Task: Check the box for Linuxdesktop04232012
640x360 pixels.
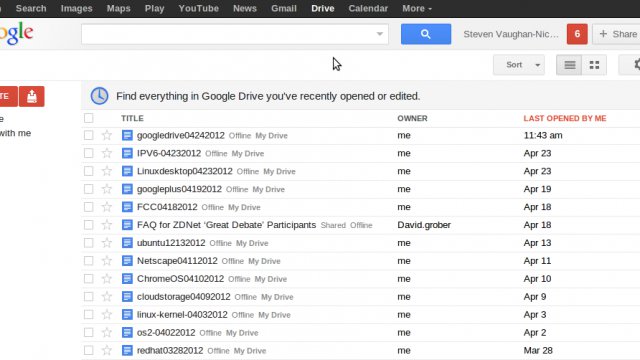Action: point(89,171)
